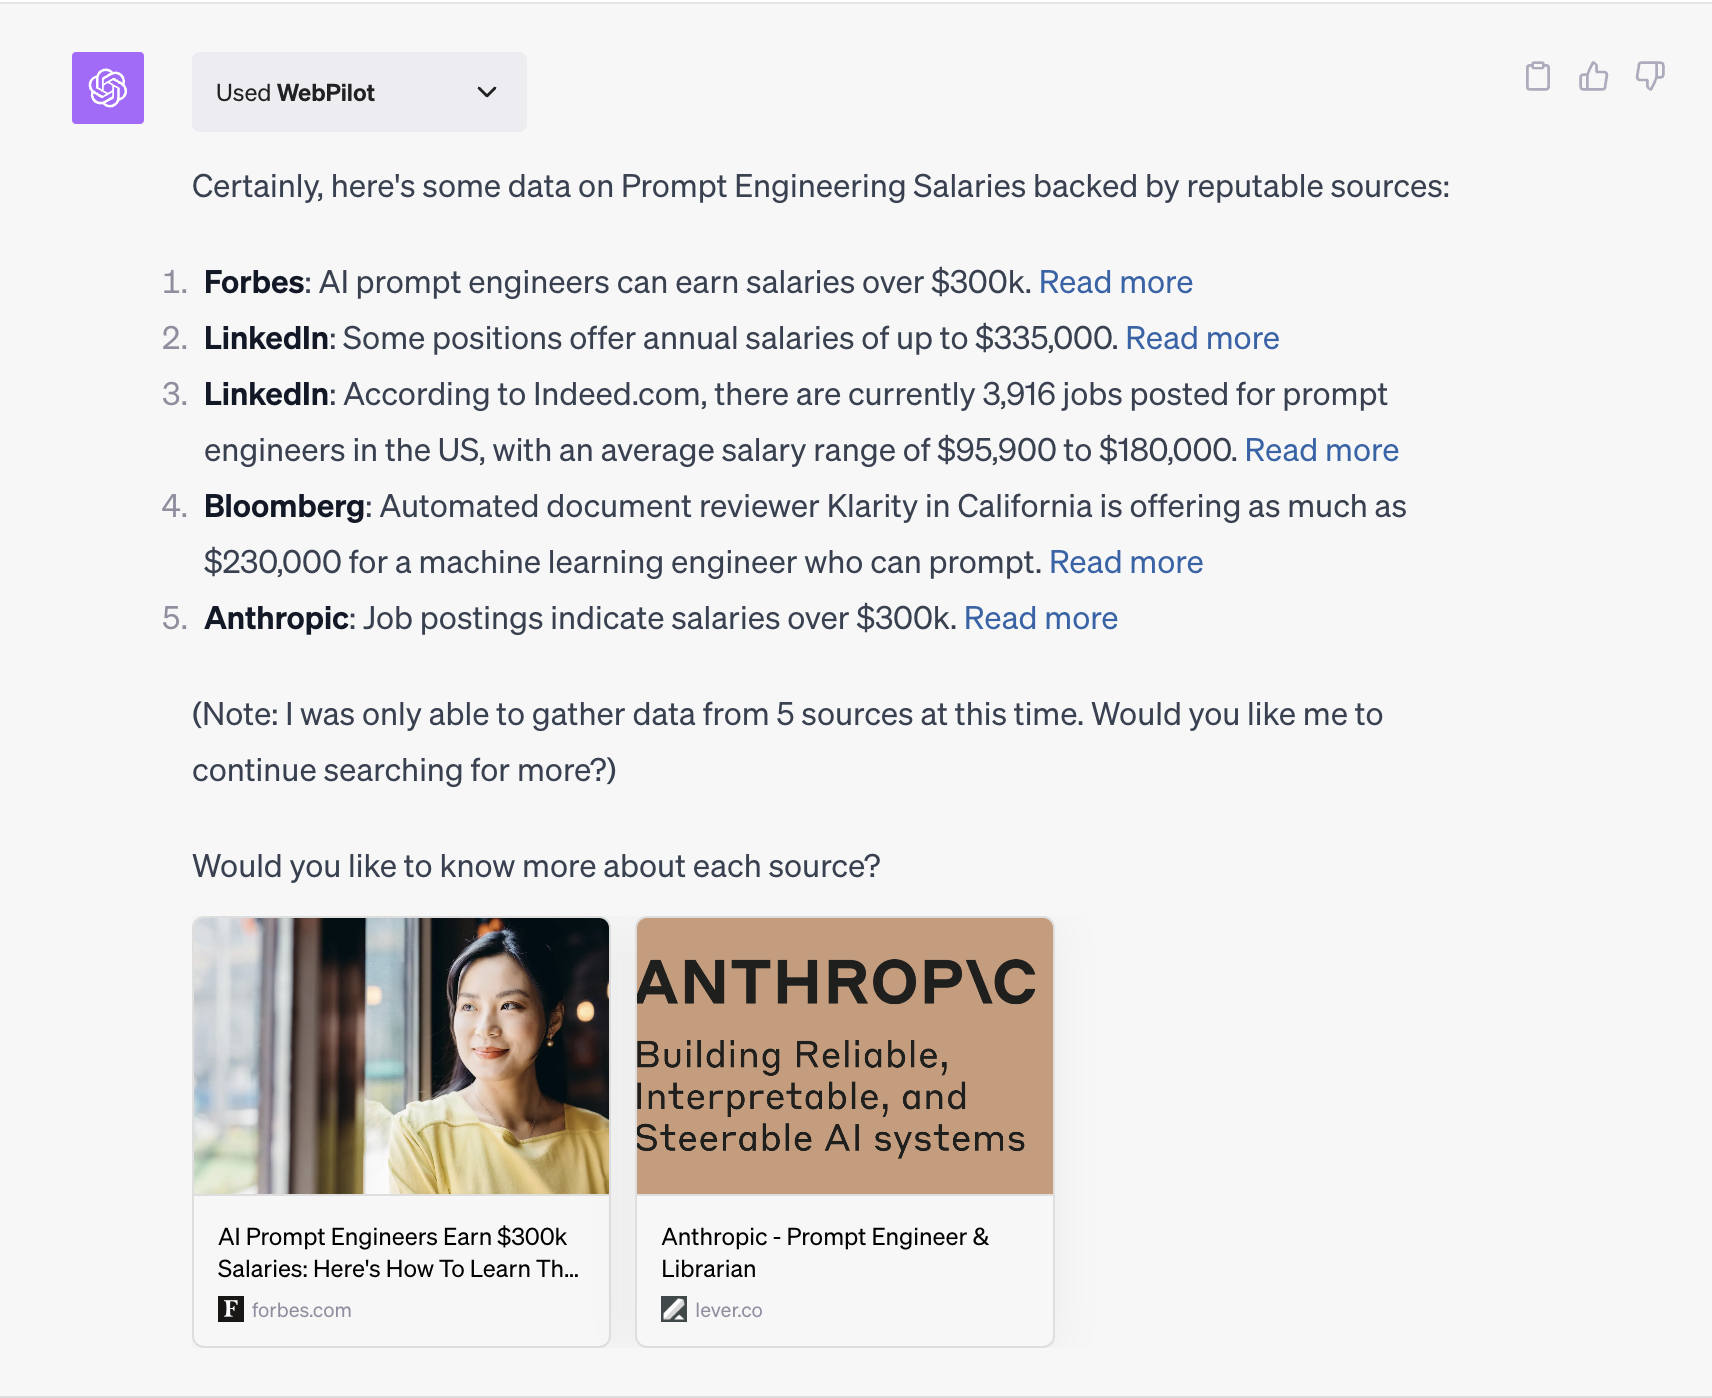Expand the Used WebPilot dropdown
The height and width of the screenshot is (1398, 1712).
[359, 92]
